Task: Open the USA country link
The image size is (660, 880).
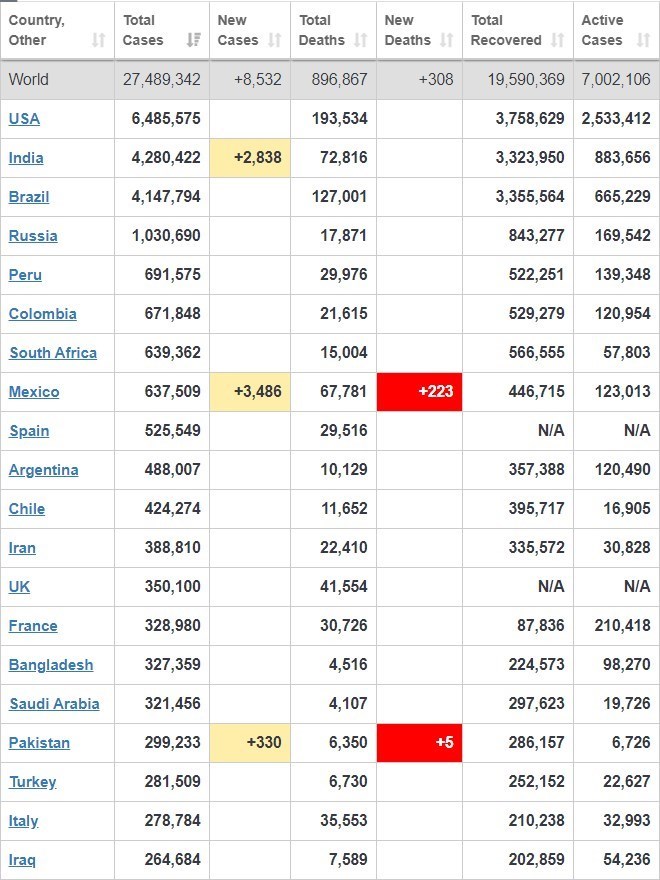Action: pos(24,119)
